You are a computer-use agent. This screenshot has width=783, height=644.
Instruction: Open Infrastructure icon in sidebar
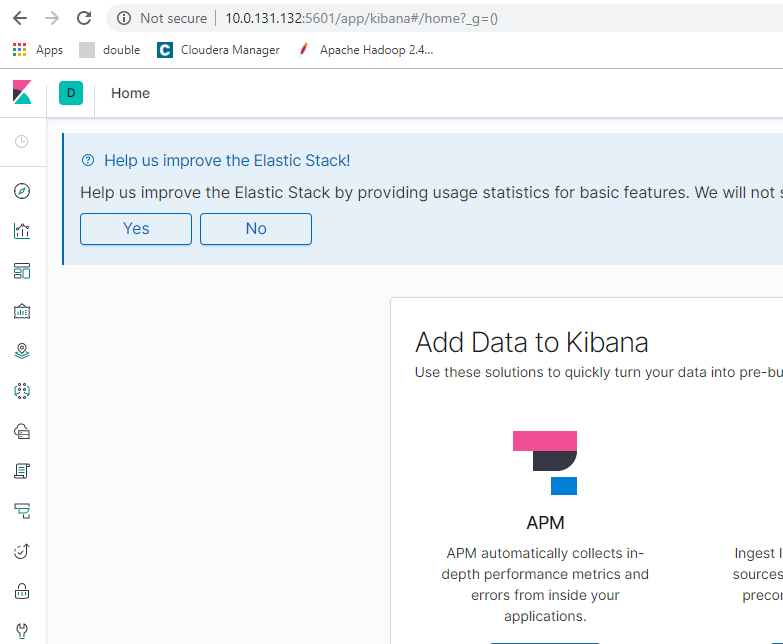point(22,431)
